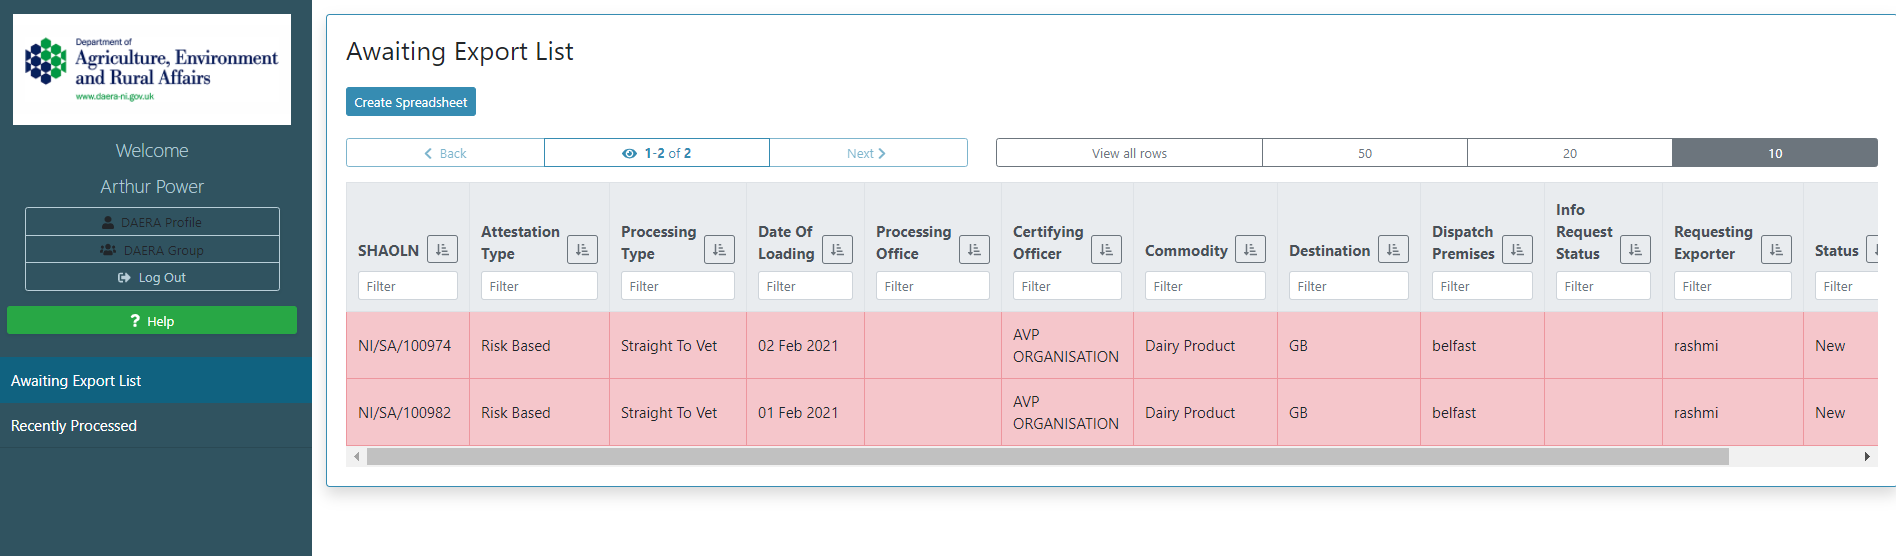Sort by SHAOLN column
This screenshot has height=556, width=1896.
pyautogui.click(x=442, y=249)
